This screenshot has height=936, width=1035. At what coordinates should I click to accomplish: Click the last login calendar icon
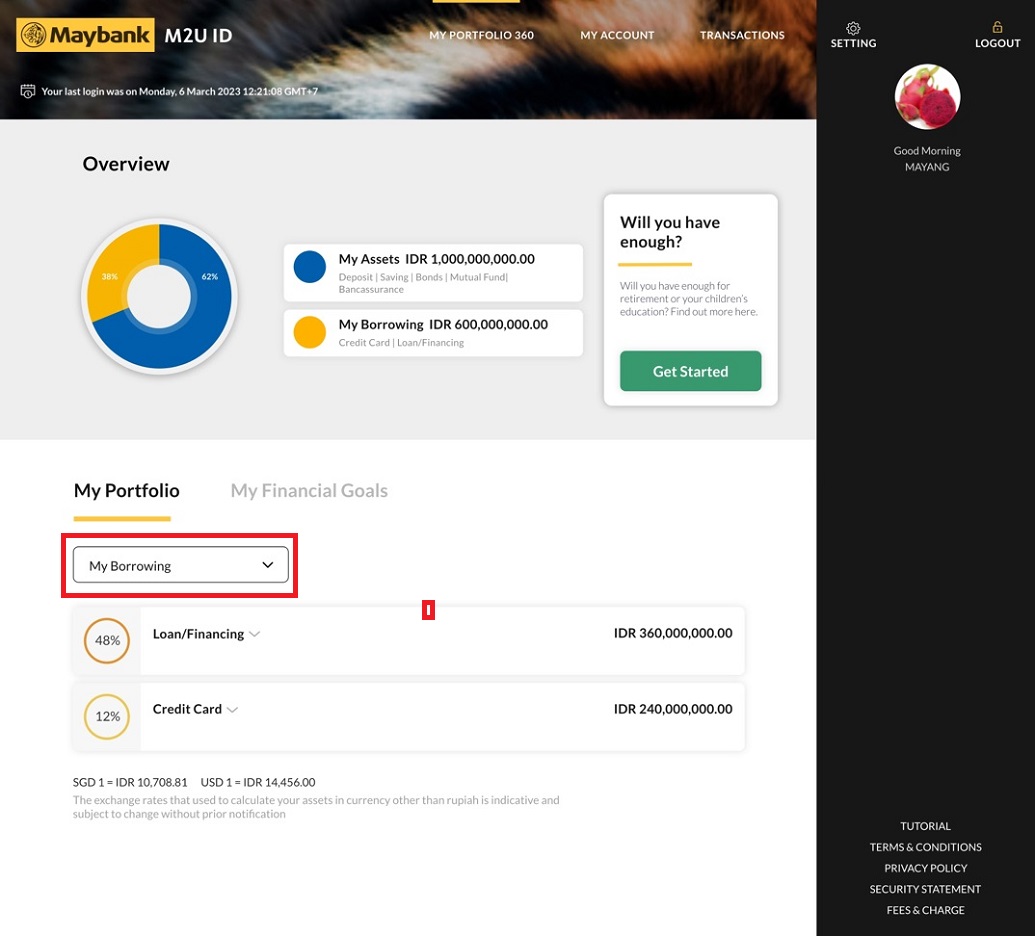point(28,92)
